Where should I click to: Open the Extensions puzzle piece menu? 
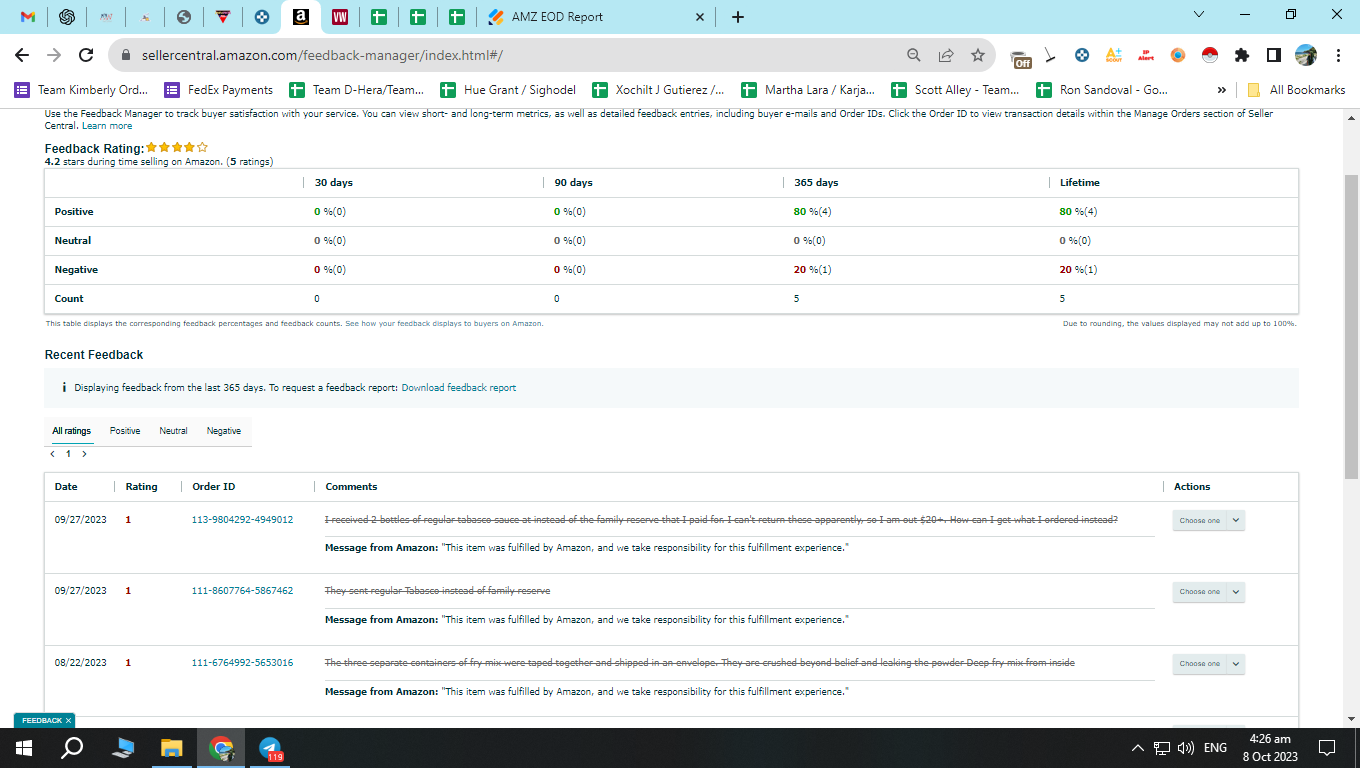tap(1242, 55)
